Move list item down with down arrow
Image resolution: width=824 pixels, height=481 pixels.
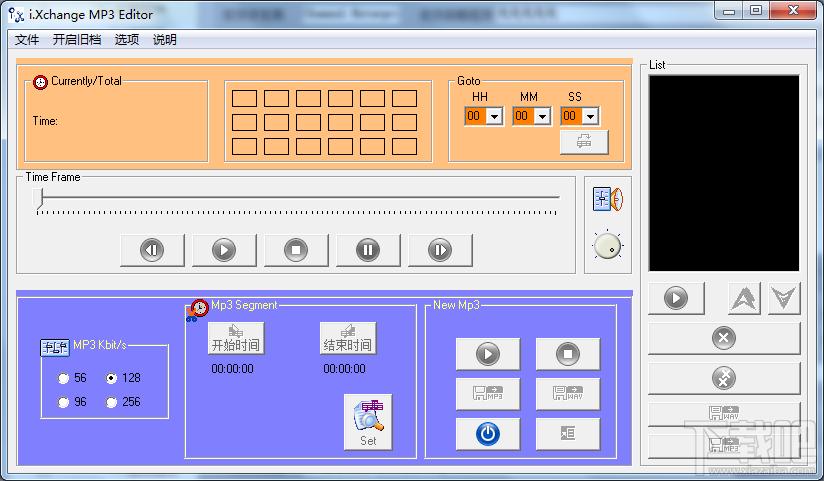784,298
